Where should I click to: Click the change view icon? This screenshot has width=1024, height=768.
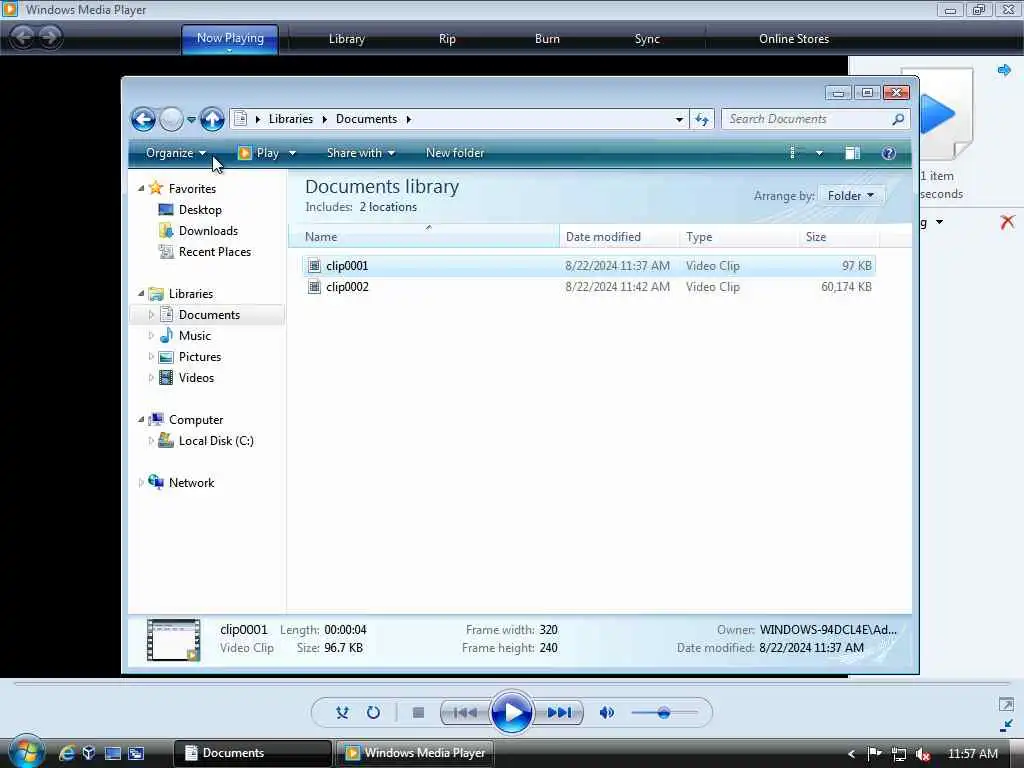click(794, 153)
